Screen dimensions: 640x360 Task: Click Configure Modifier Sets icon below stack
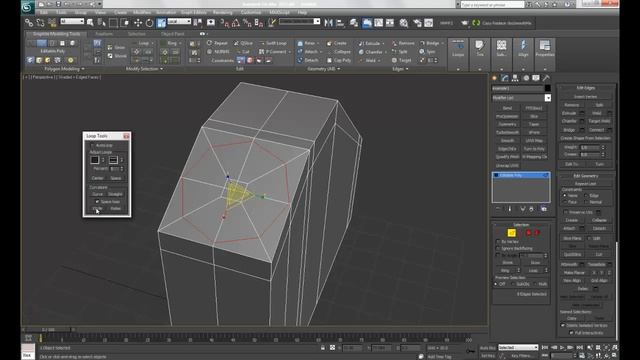544,209
